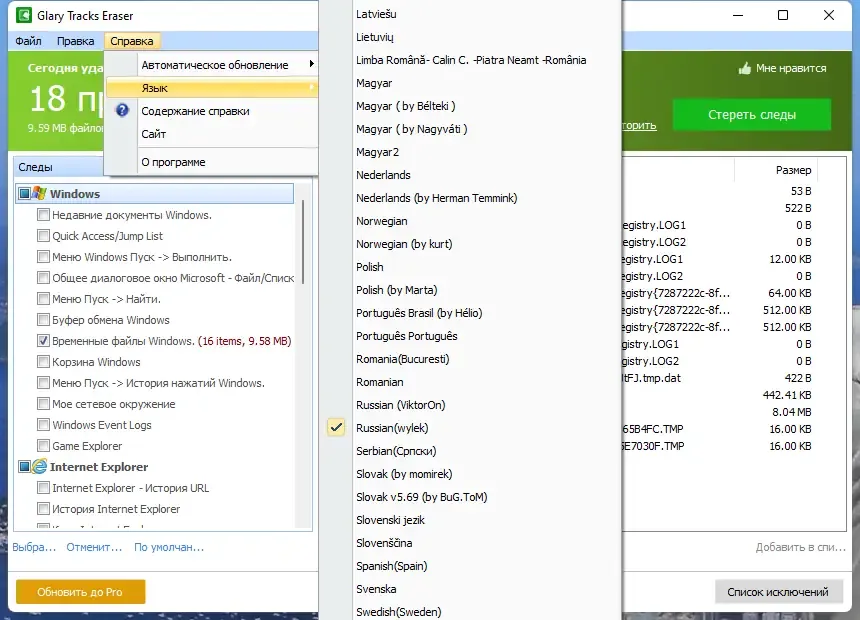The image size is (860, 620).
Task: Open the Правка menu
Action: tap(76, 41)
